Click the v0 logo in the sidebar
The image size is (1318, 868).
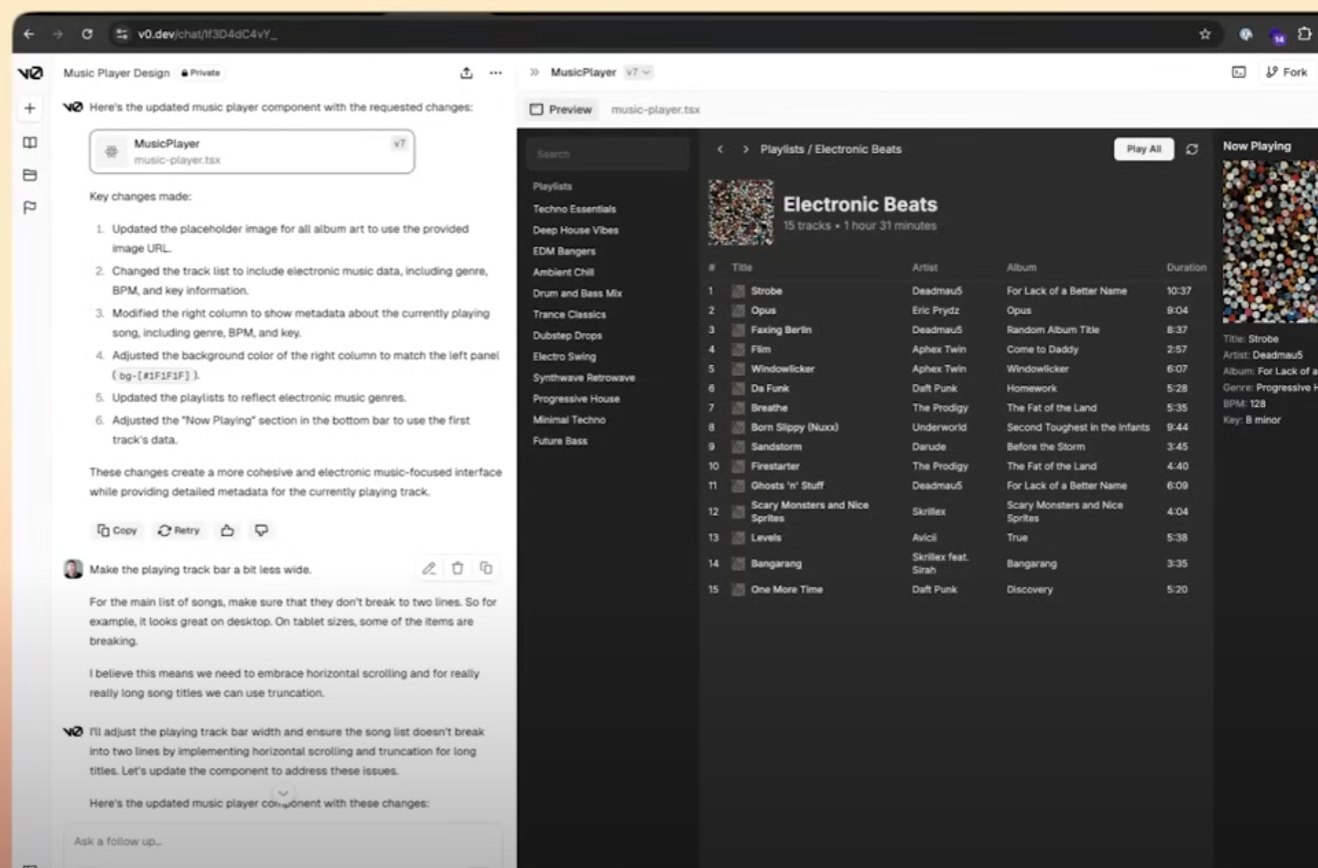point(30,73)
